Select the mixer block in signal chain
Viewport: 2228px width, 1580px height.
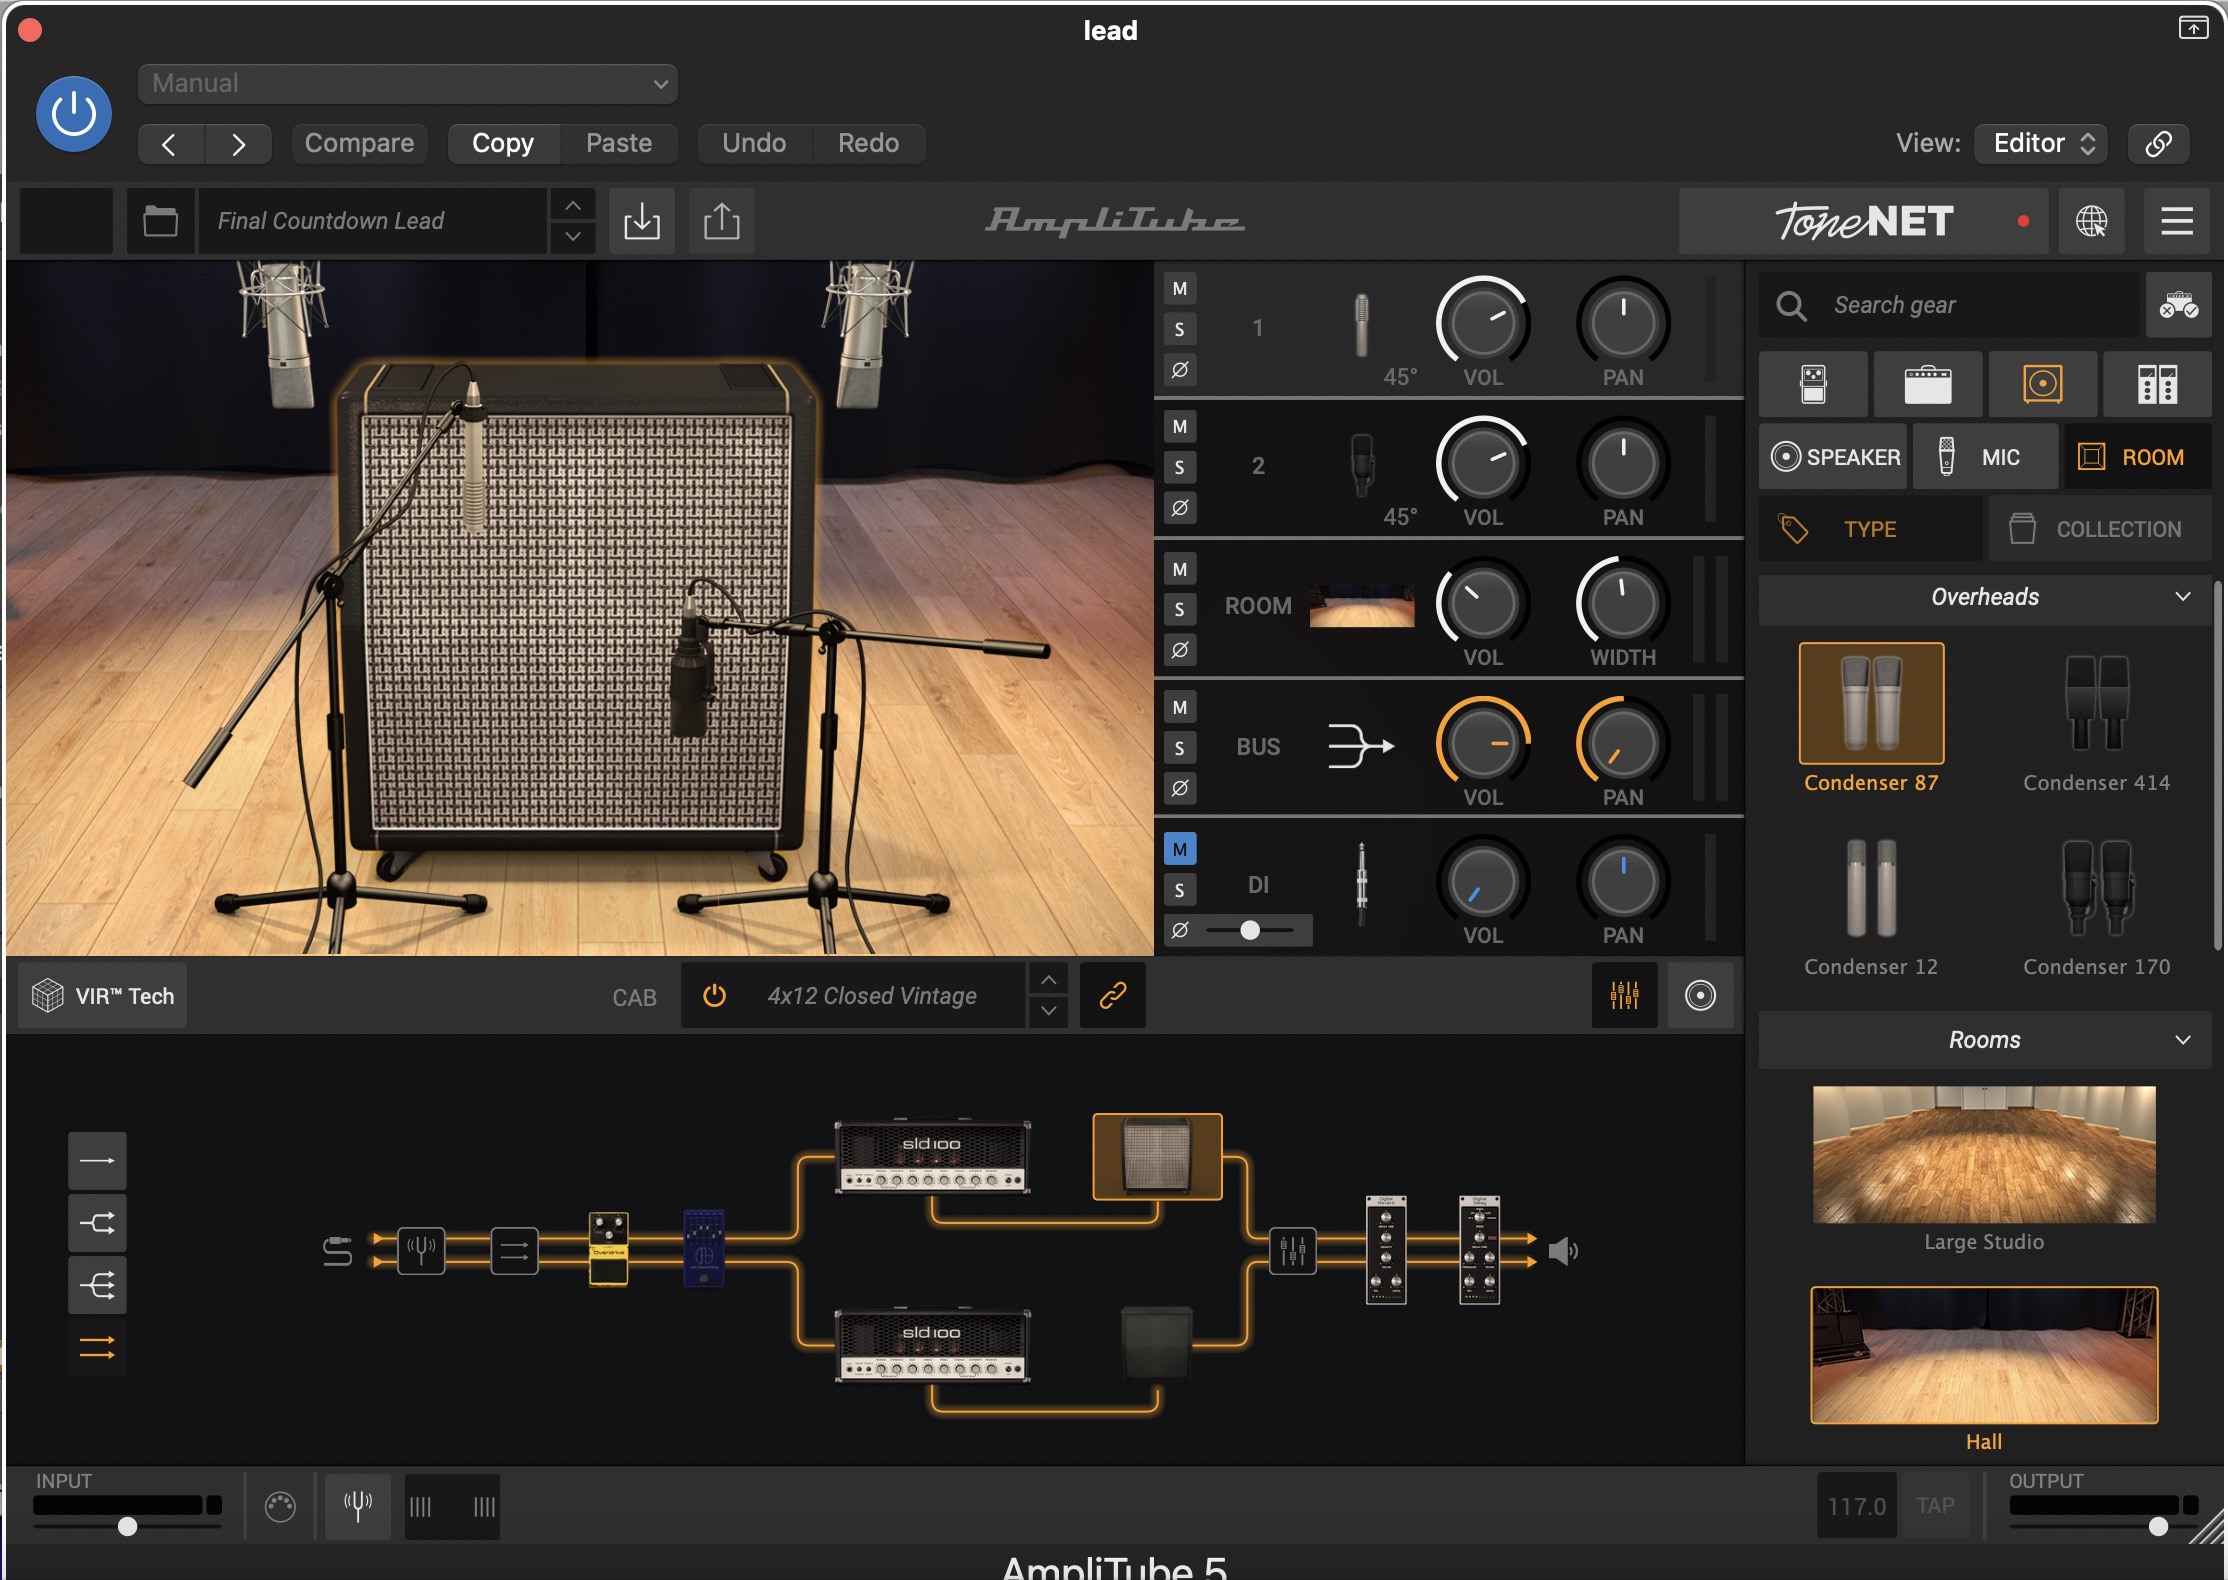coord(1292,1250)
